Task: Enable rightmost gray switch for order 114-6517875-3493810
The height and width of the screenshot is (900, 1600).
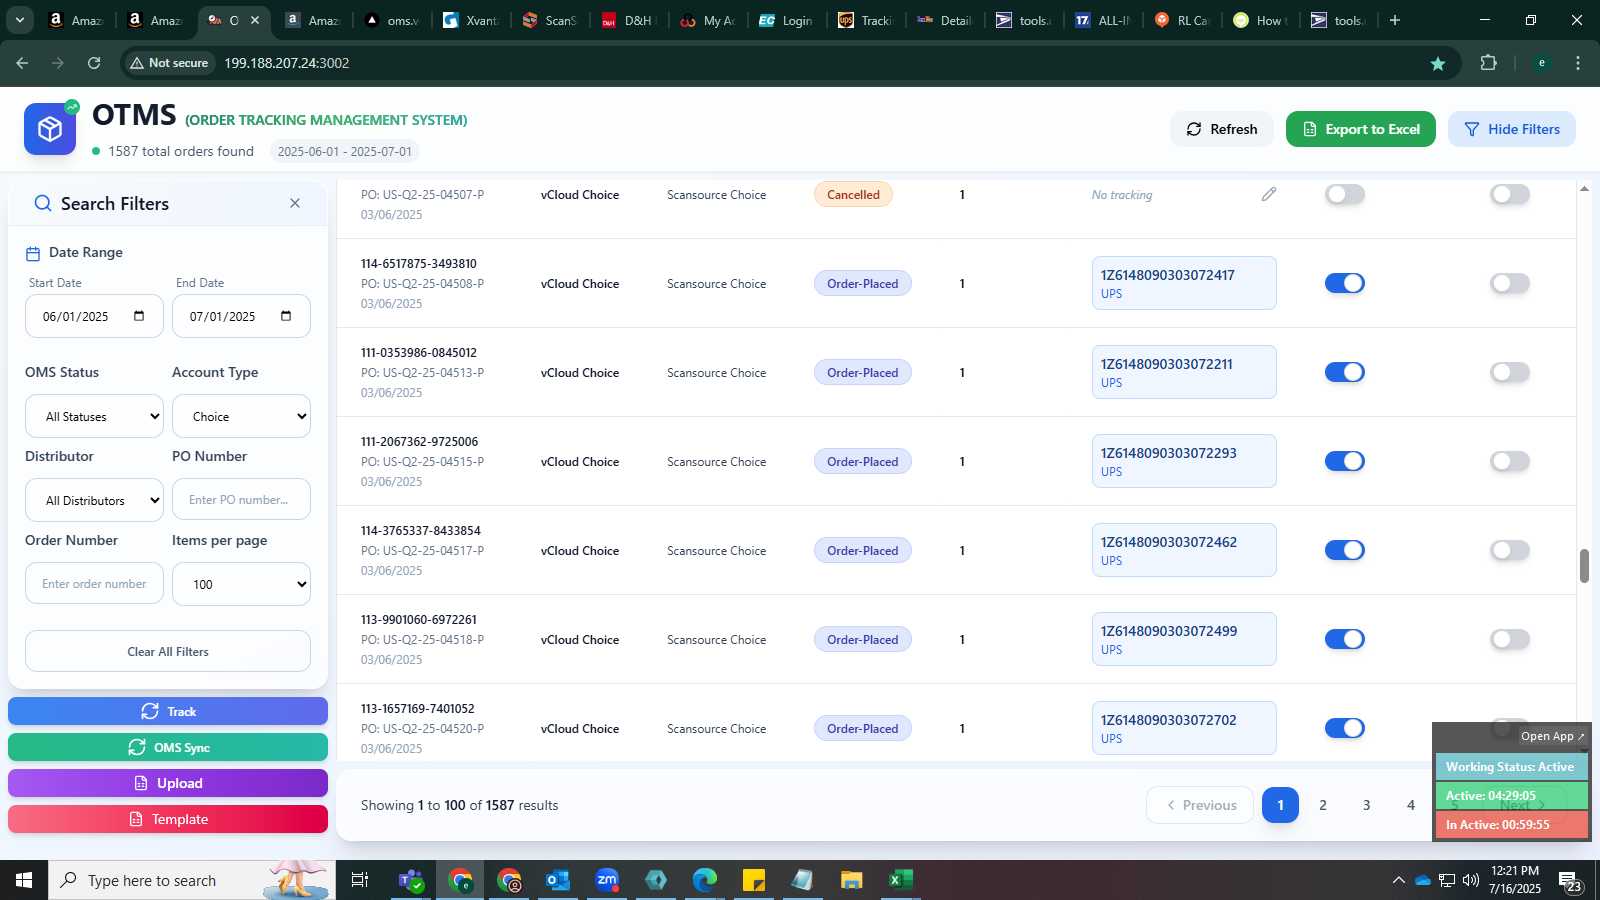Action: tap(1510, 283)
